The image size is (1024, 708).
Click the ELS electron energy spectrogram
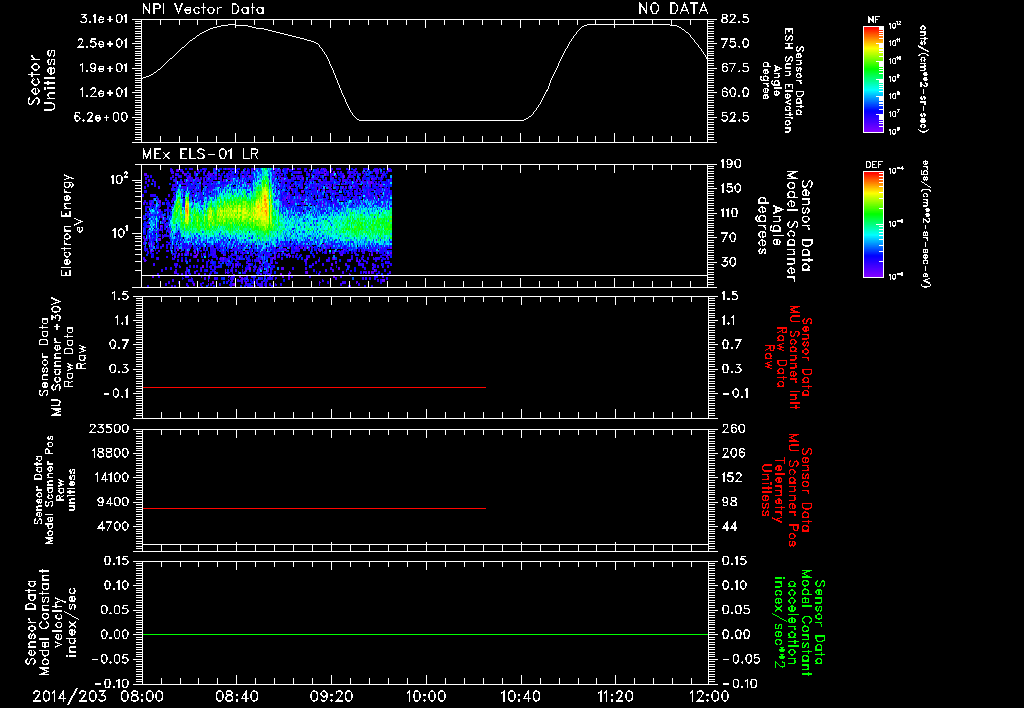[266, 226]
